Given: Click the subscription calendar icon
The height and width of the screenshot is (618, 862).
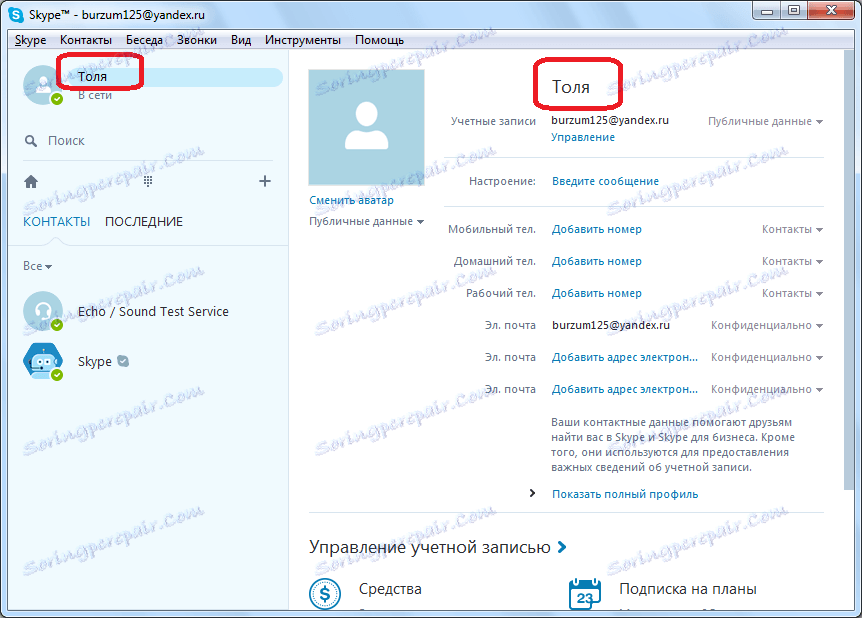Looking at the screenshot, I should pyautogui.click(x=585, y=594).
